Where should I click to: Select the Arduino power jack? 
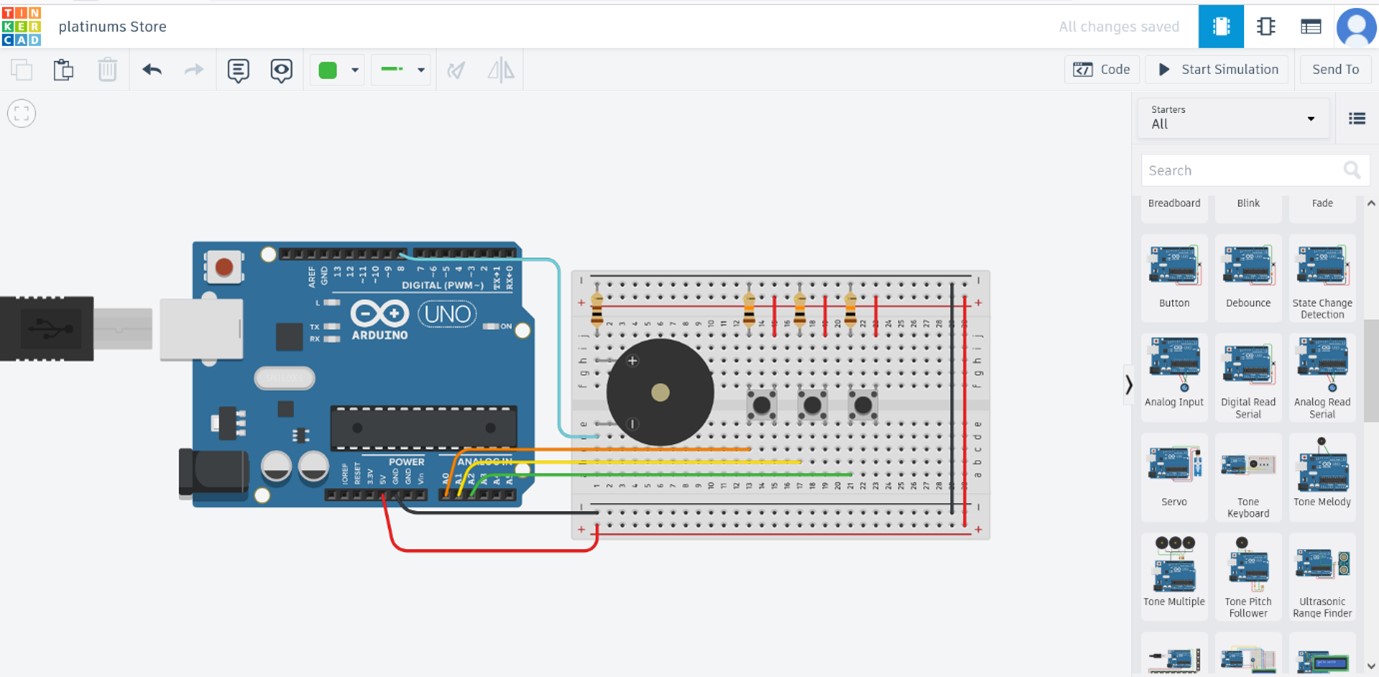click(x=212, y=475)
